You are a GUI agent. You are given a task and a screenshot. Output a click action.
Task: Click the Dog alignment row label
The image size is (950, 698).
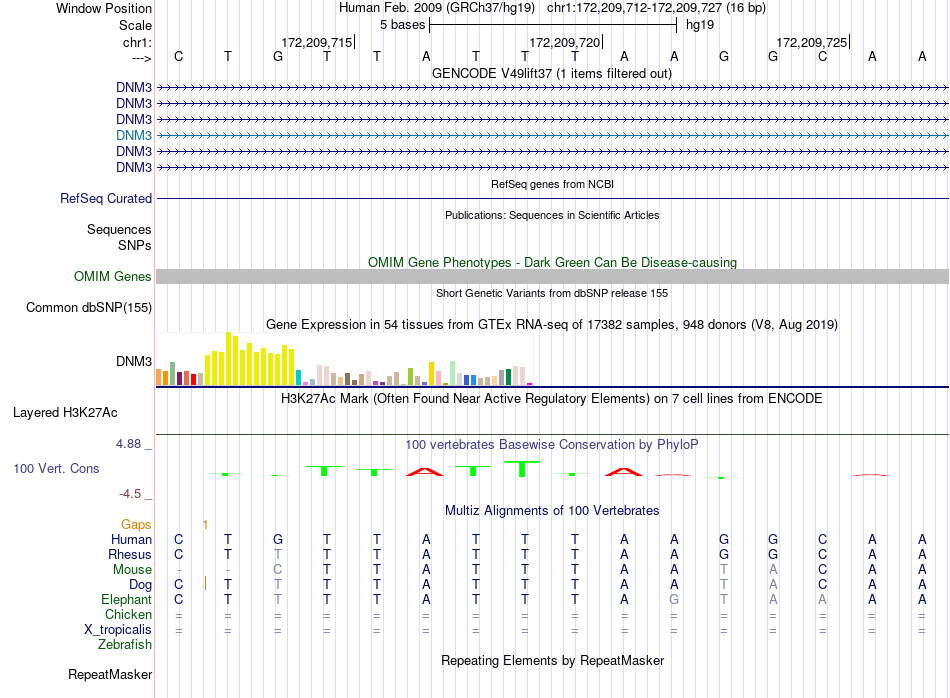click(141, 585)
